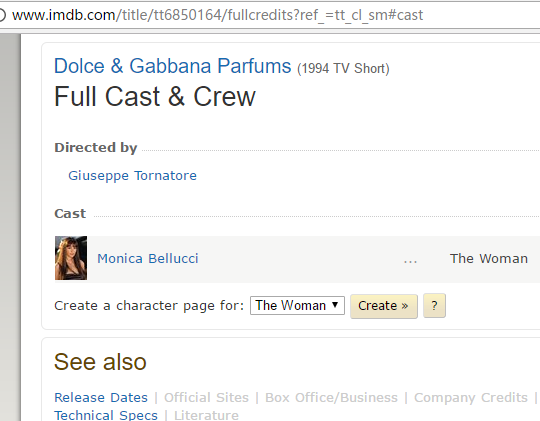
Task: Open the Technical Specs link
Action: 106,415
